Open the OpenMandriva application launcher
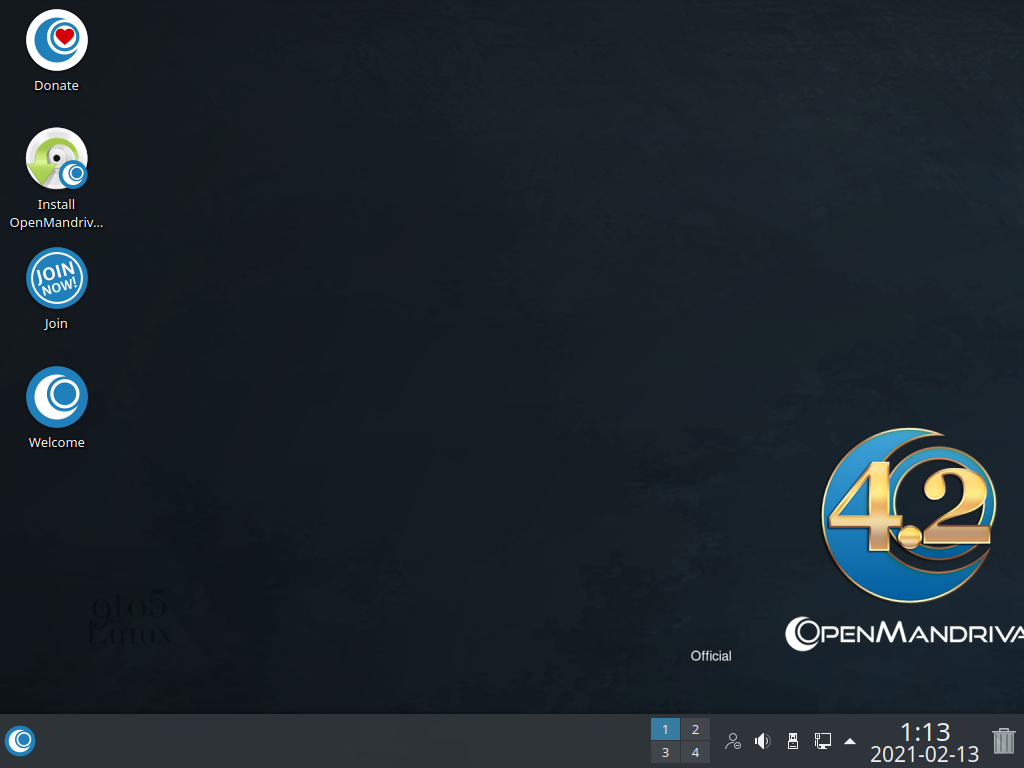Viewport: 1024px width, 768px height. [20, 741]
